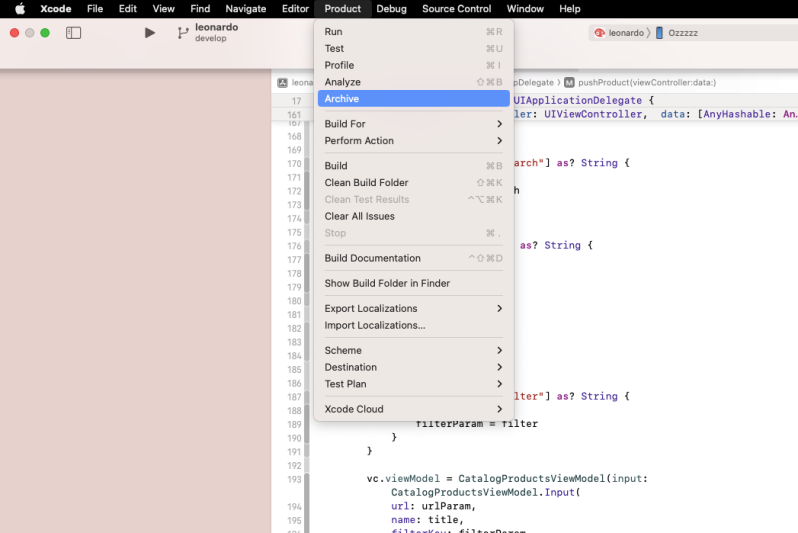
Task: Click the Ozzzzz device destination icon
Action: pos(659,33)
